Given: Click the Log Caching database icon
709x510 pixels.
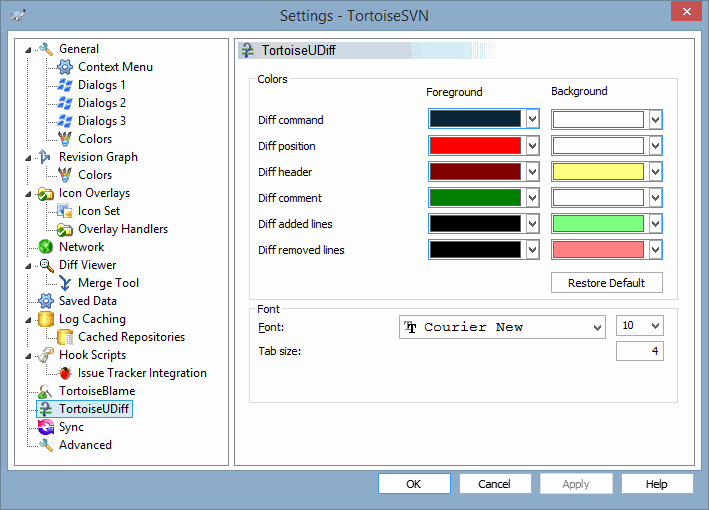Looking at the screenshot, I should [x=46, y=319].
